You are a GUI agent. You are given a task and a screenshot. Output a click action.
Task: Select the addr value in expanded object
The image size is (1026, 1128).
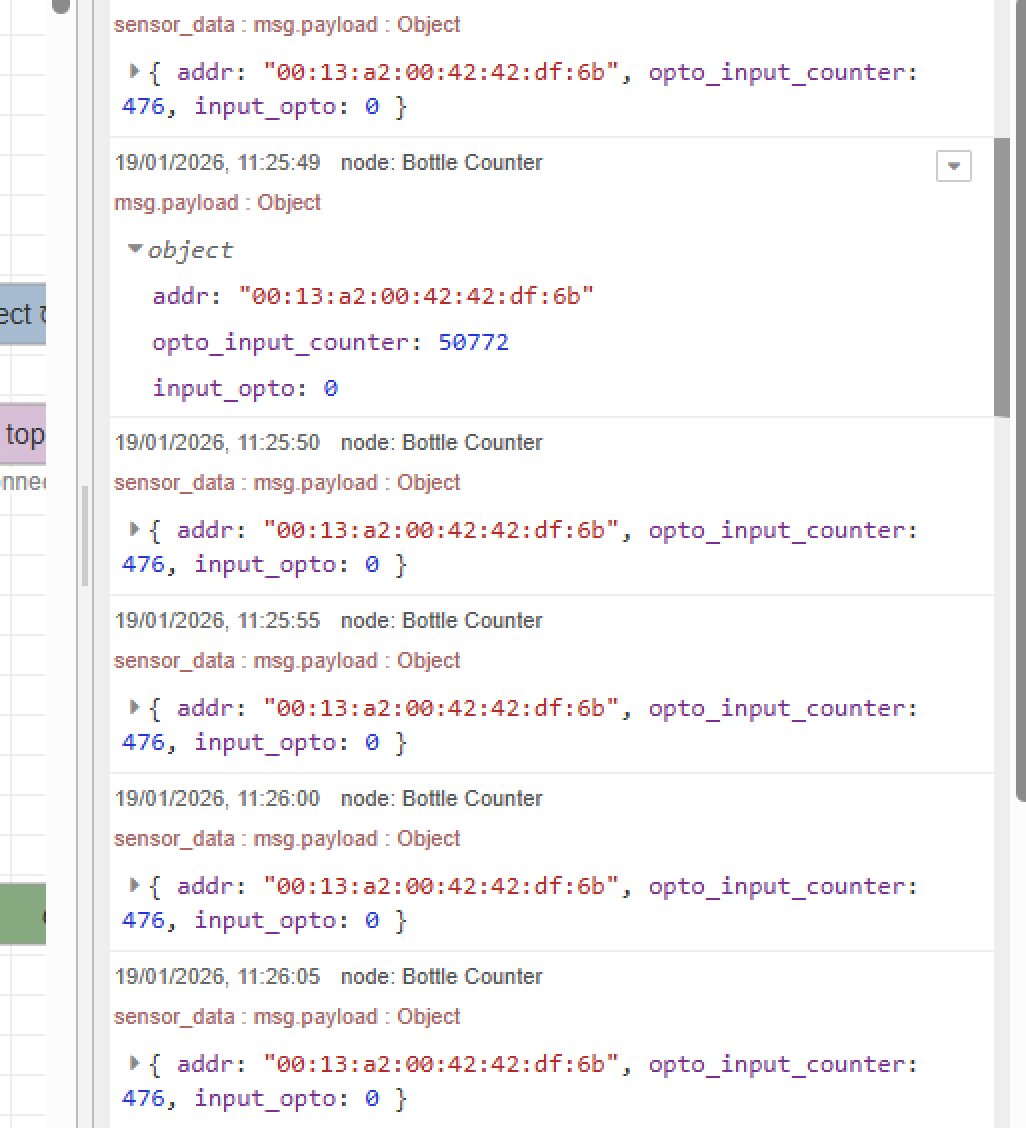[416, 296]
